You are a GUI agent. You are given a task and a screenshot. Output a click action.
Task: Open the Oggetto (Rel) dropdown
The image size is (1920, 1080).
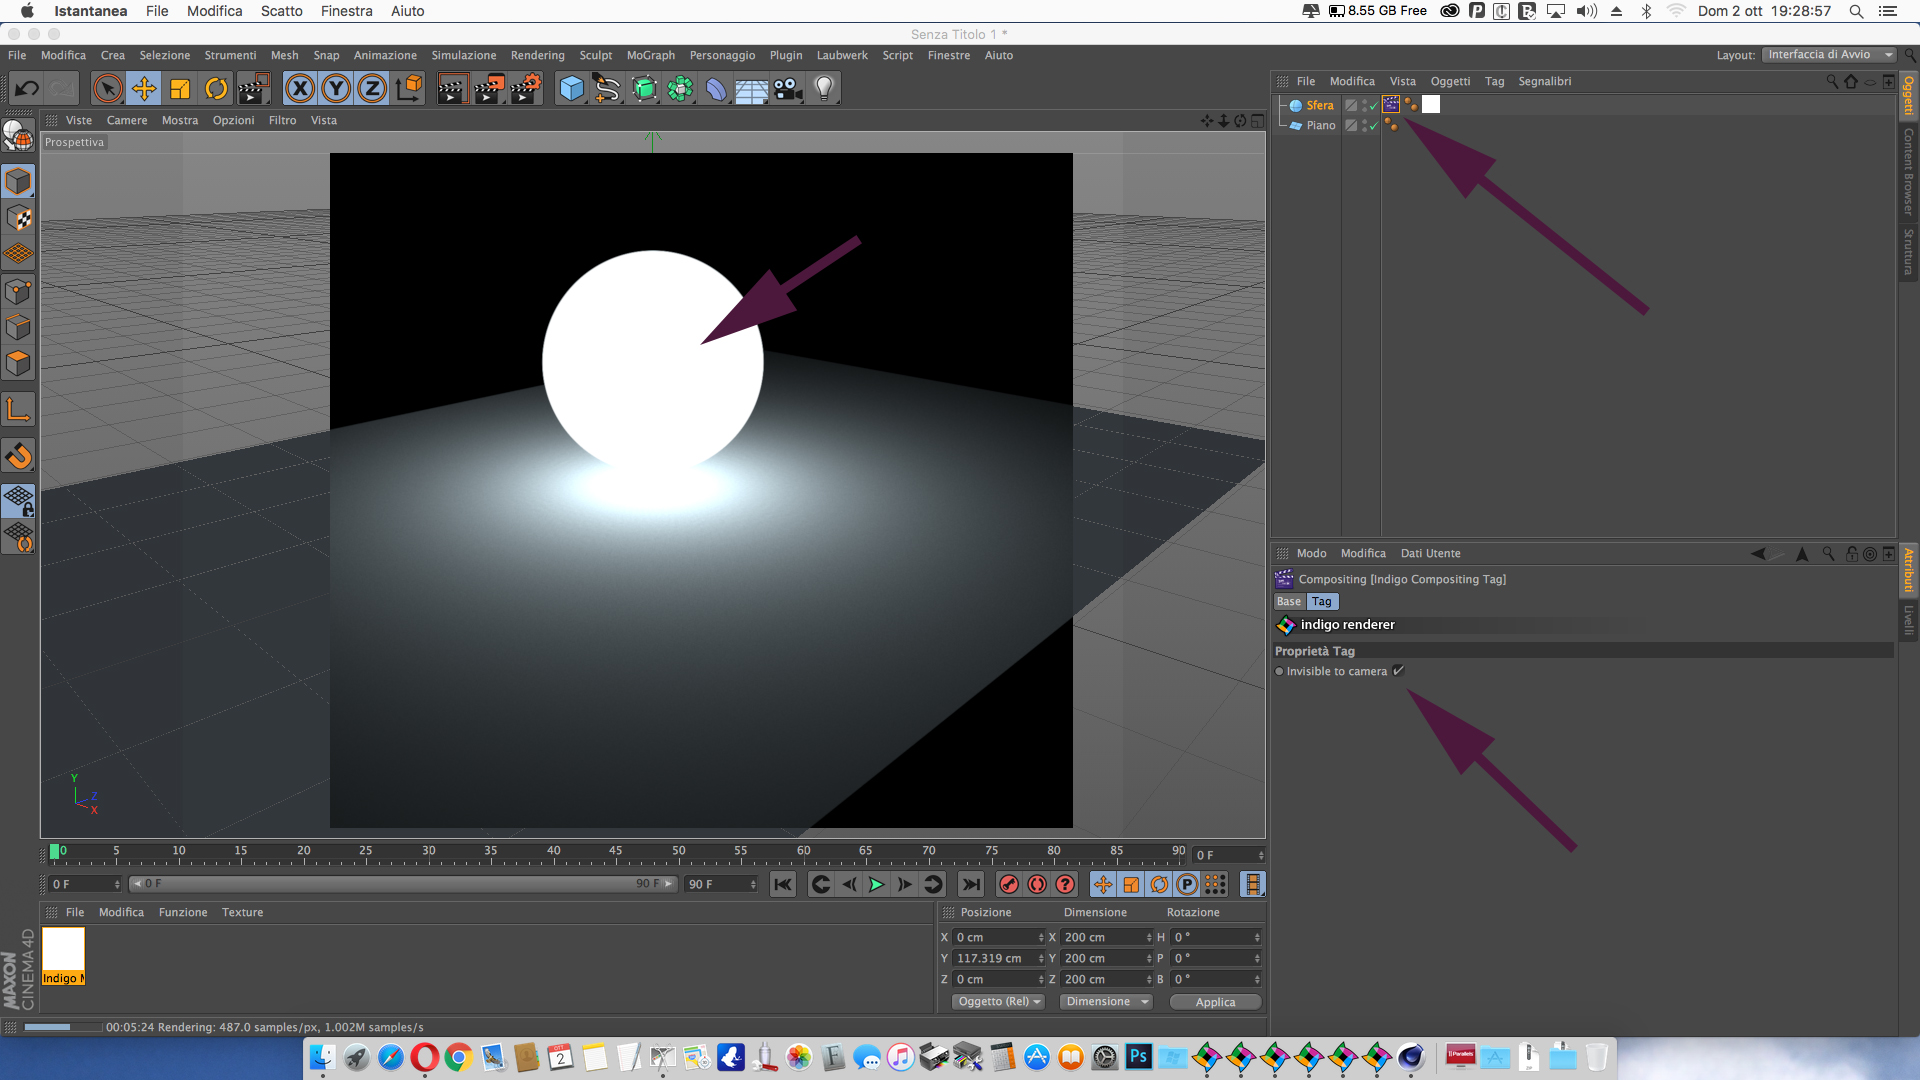pyautogui.click(x=997, y=1002)
